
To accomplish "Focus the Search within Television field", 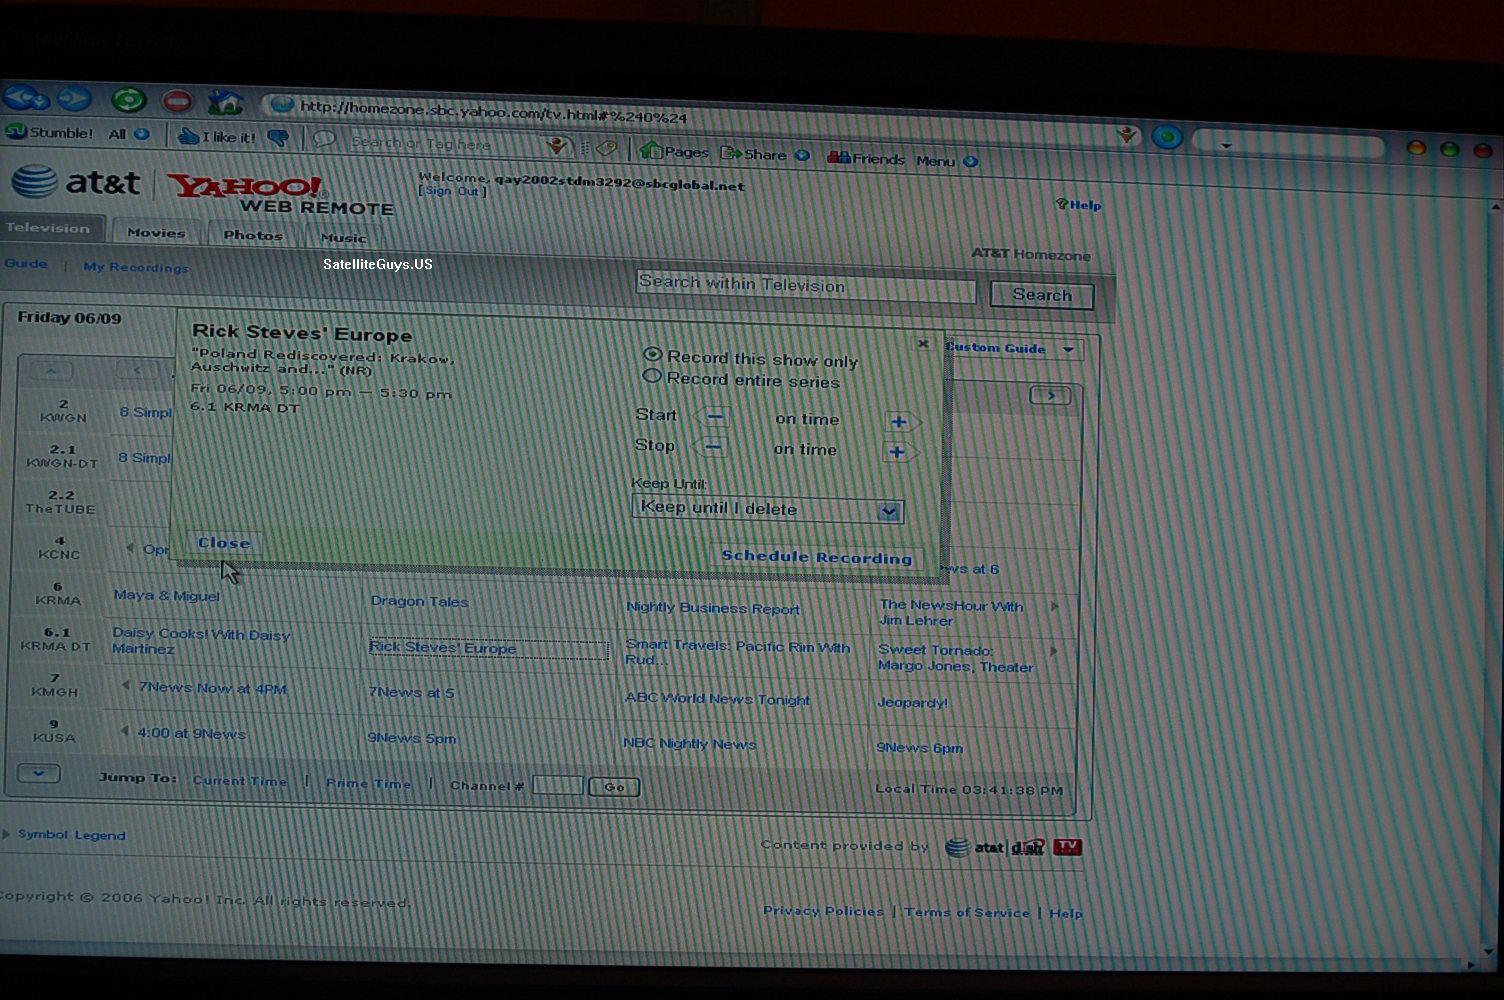I will point(805,286).
